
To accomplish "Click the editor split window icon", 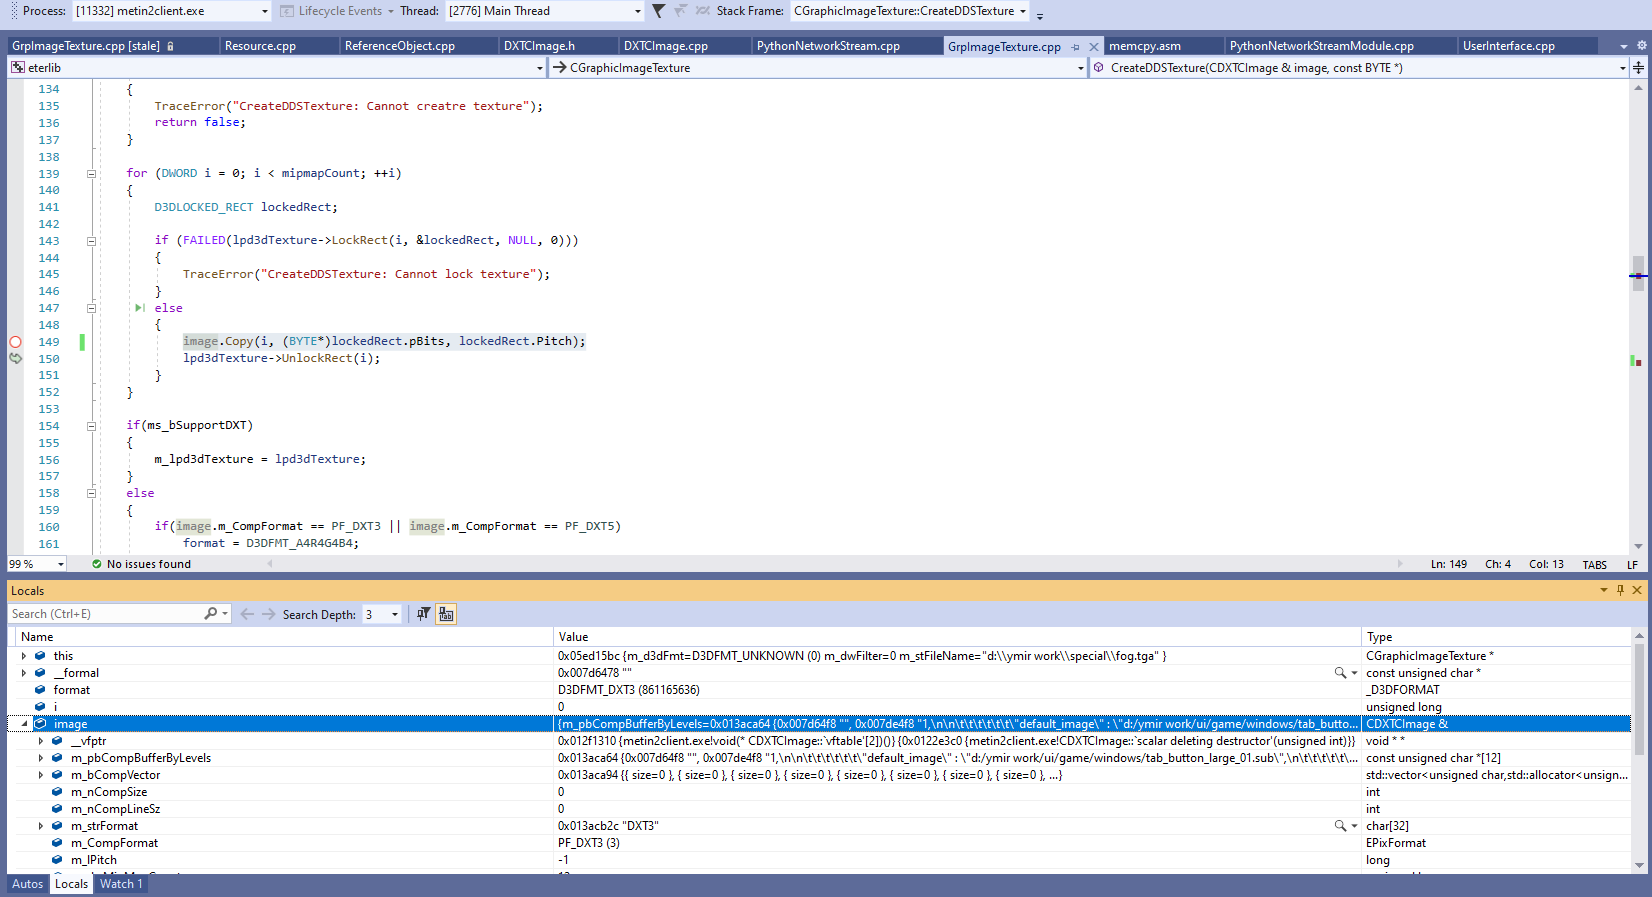I will pos(1638,68).
